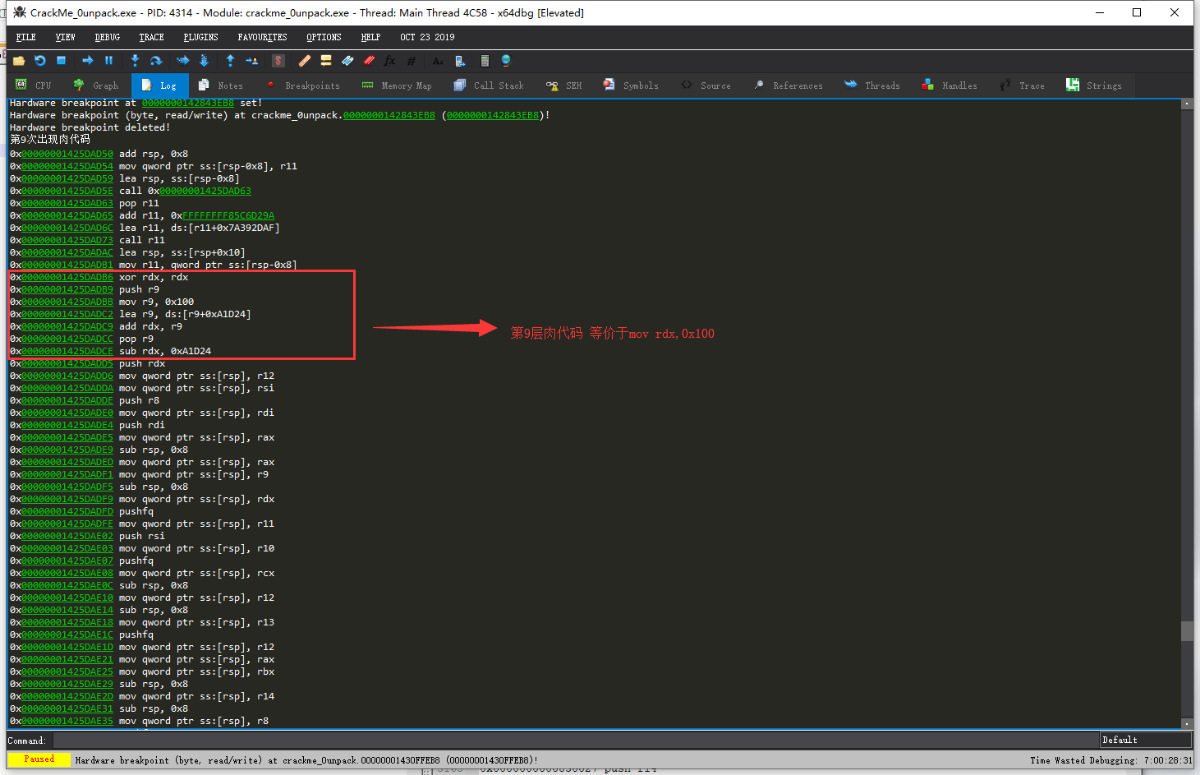1200x775 pixels.
Task: Follow address link 00000001425DAD50 on add rsp line
Action: pos(67,154)
